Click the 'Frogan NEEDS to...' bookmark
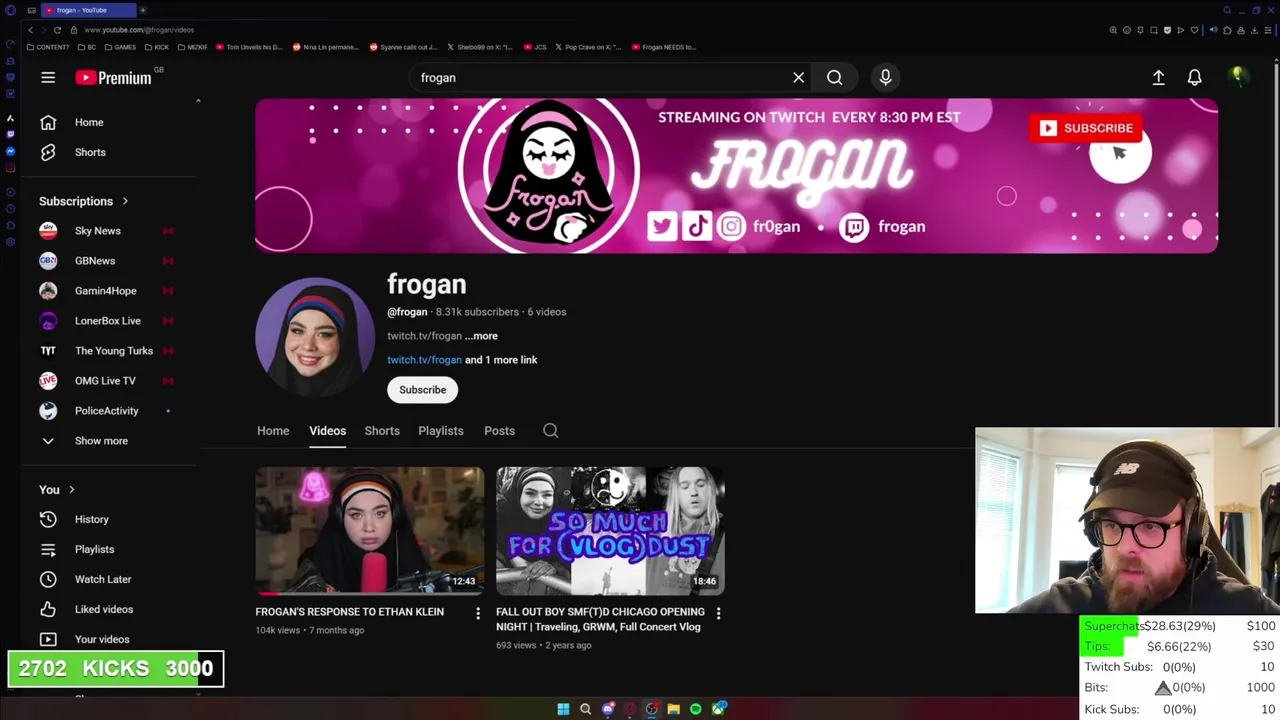Screen dimensions: 1280x720 (x=664, y=47)
